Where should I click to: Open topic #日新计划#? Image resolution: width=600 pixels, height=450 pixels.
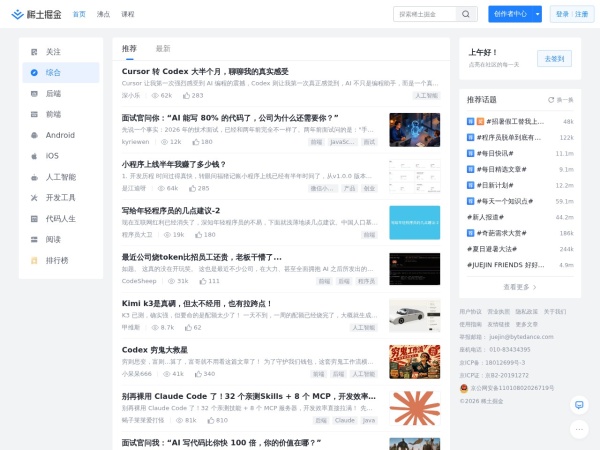(x=495, y=185)
